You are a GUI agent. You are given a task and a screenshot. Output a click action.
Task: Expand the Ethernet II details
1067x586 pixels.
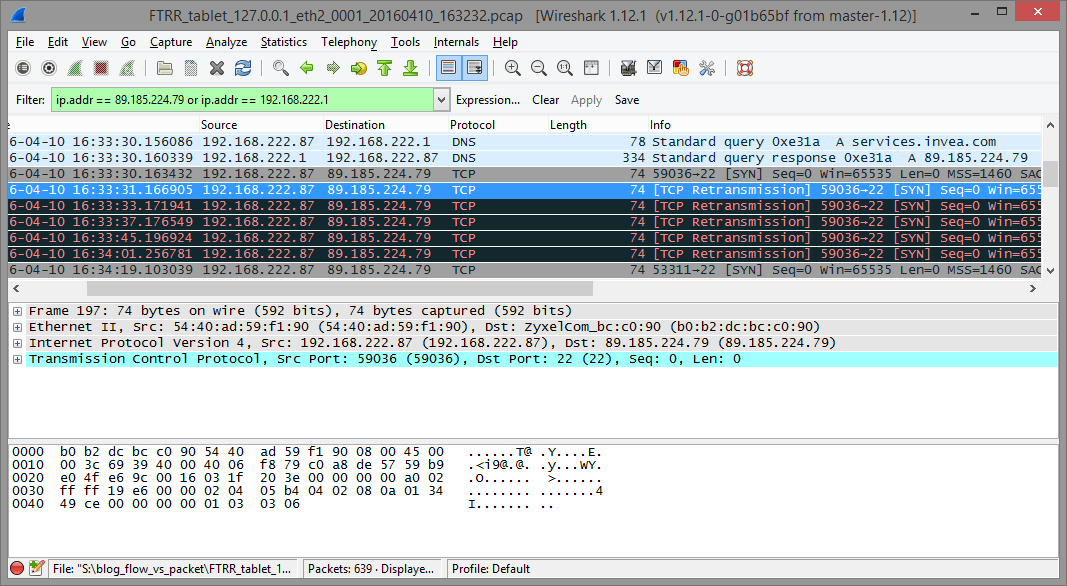click(x=17, y=327)
